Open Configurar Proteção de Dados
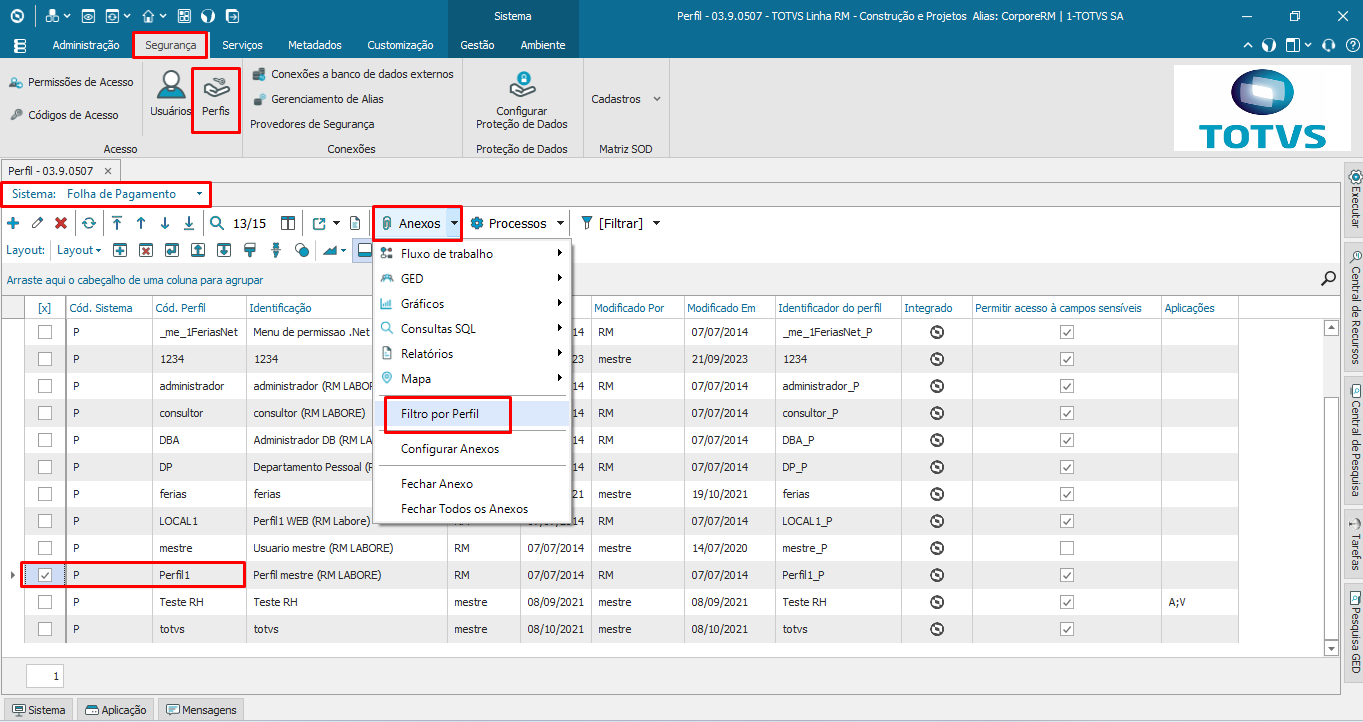The width and height of the screenshot is (1363, 722). click(521, 100)
